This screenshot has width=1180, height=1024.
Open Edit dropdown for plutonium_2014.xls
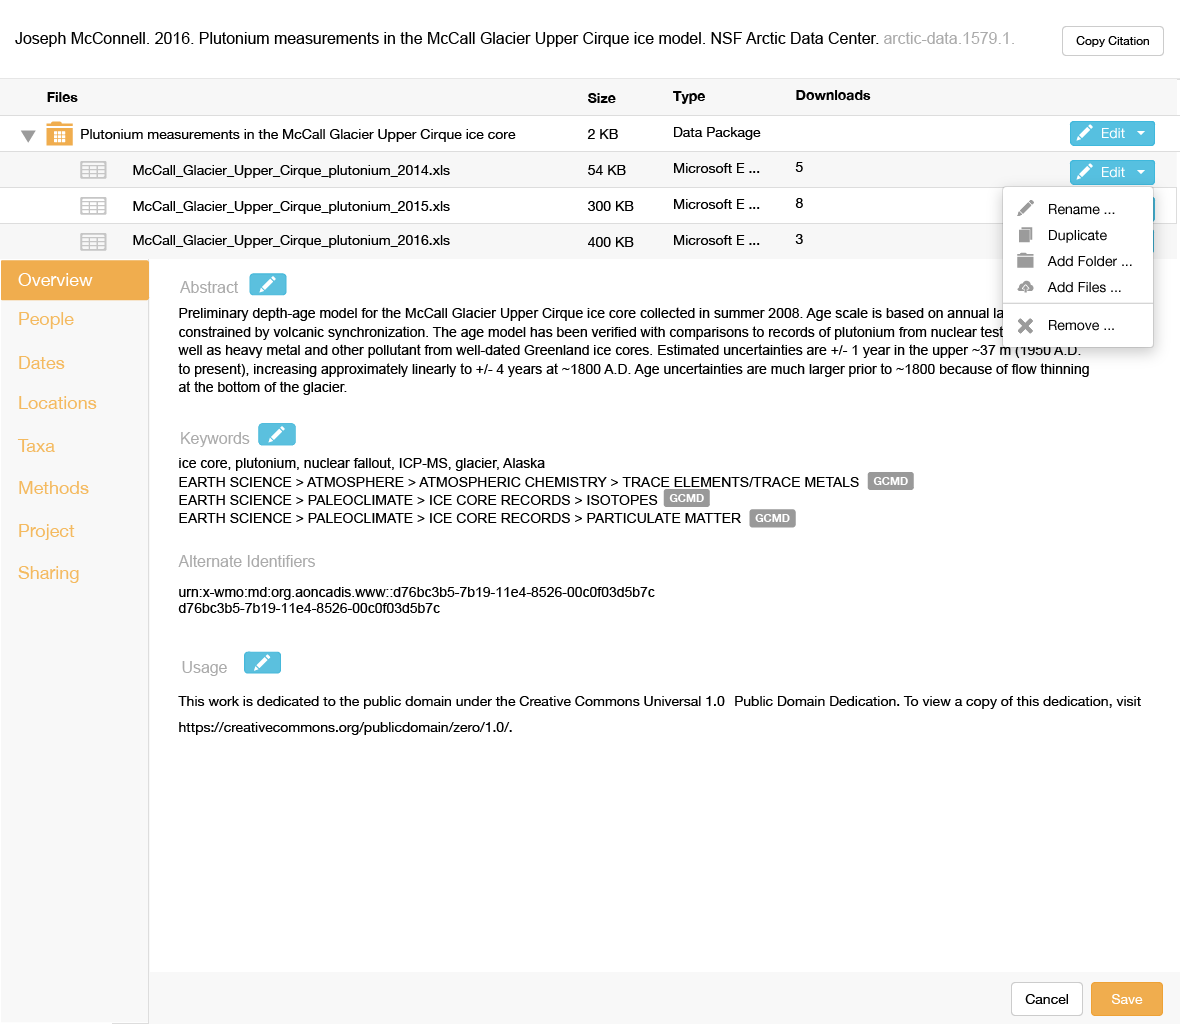[x=1111, y=172]
